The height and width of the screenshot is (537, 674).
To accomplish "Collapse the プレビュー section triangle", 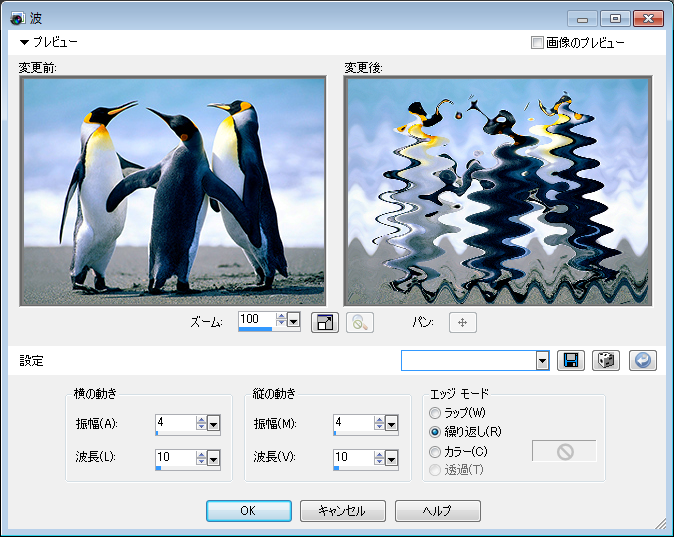I will [24, 43].
